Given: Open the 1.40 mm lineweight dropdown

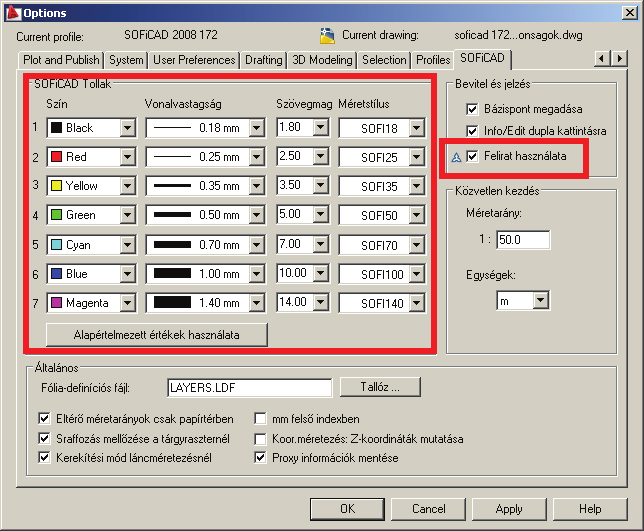Looking at the screenshot, I should [x=256, y=303].
